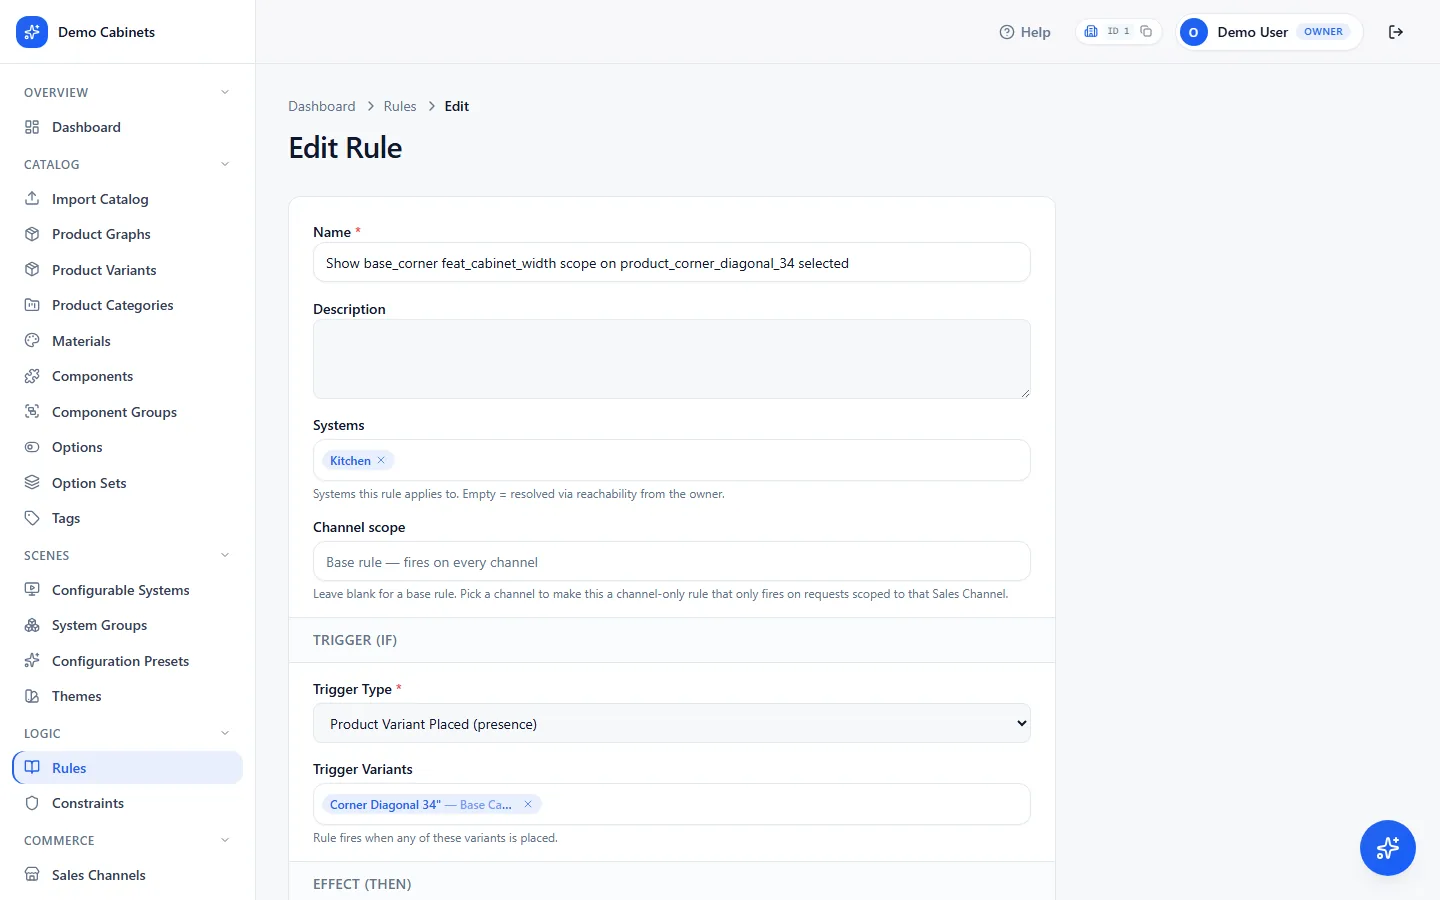Click the Constraints shield icon

[32, 803]
